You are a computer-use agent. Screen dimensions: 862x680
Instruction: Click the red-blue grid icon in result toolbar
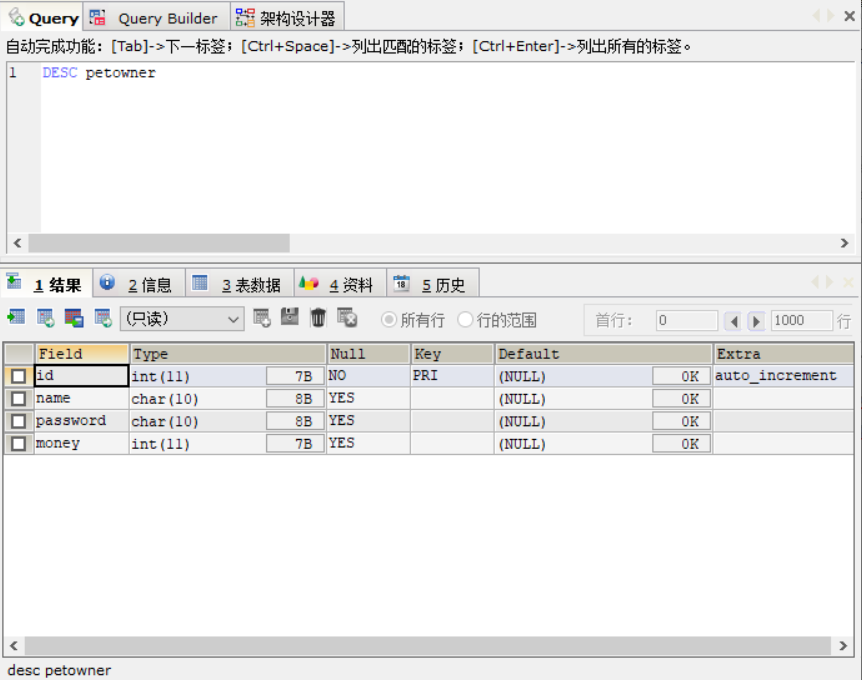[74, 318]
